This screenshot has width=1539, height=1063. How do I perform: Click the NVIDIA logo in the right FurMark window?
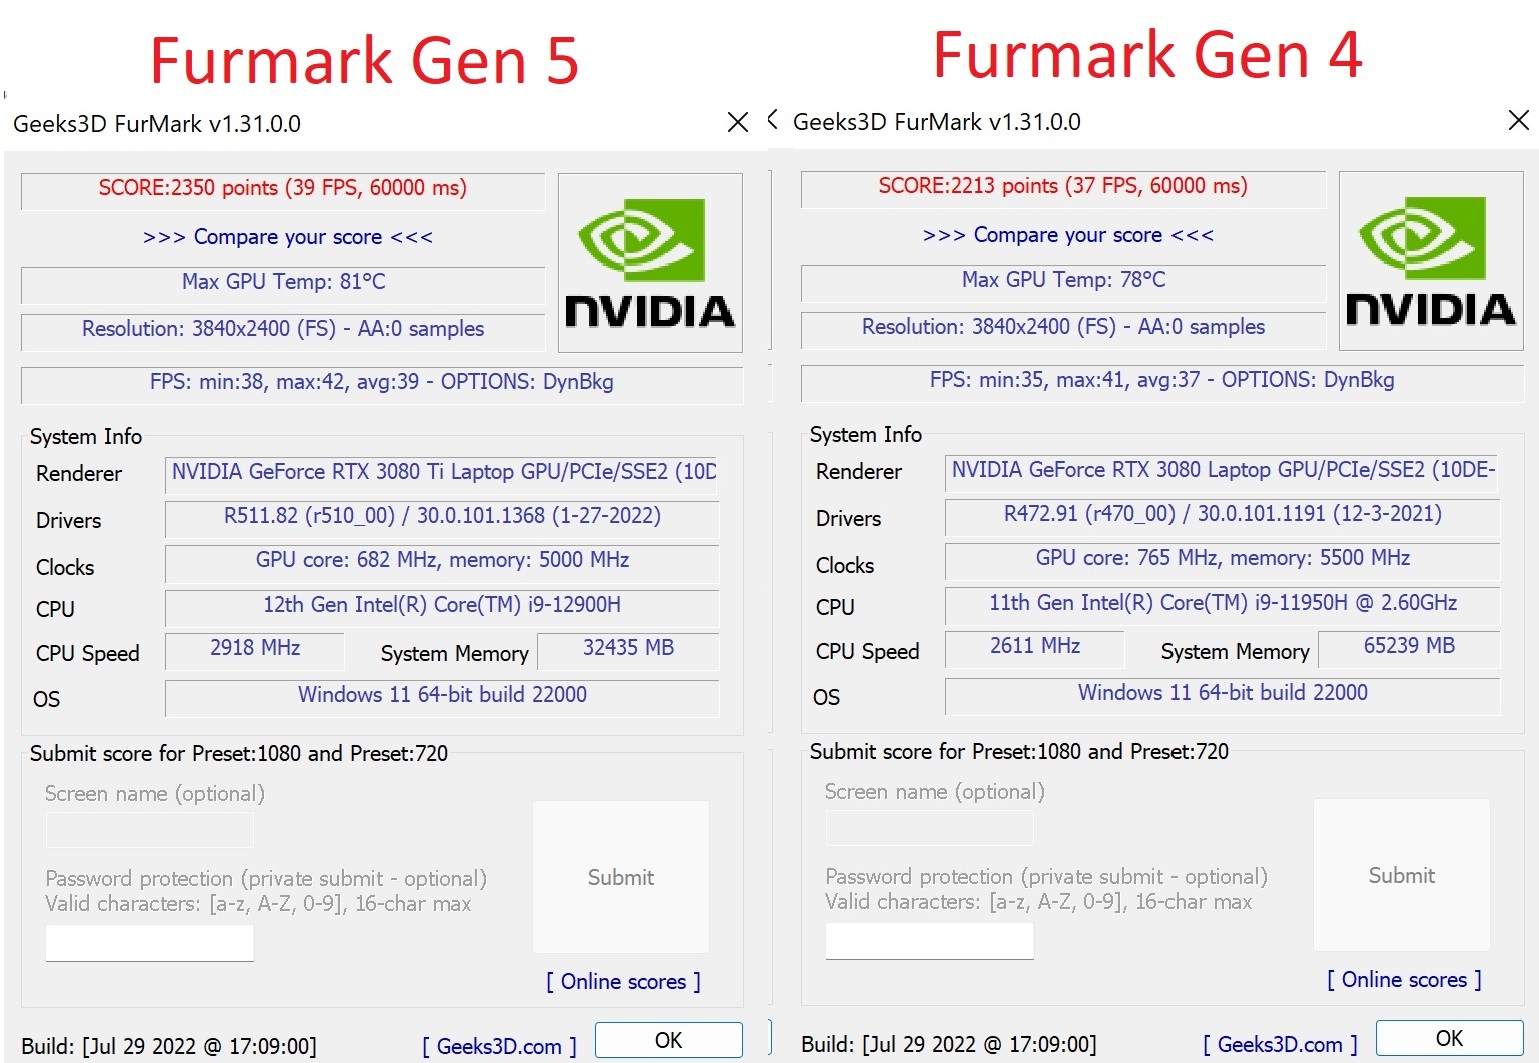(1431, 261)
